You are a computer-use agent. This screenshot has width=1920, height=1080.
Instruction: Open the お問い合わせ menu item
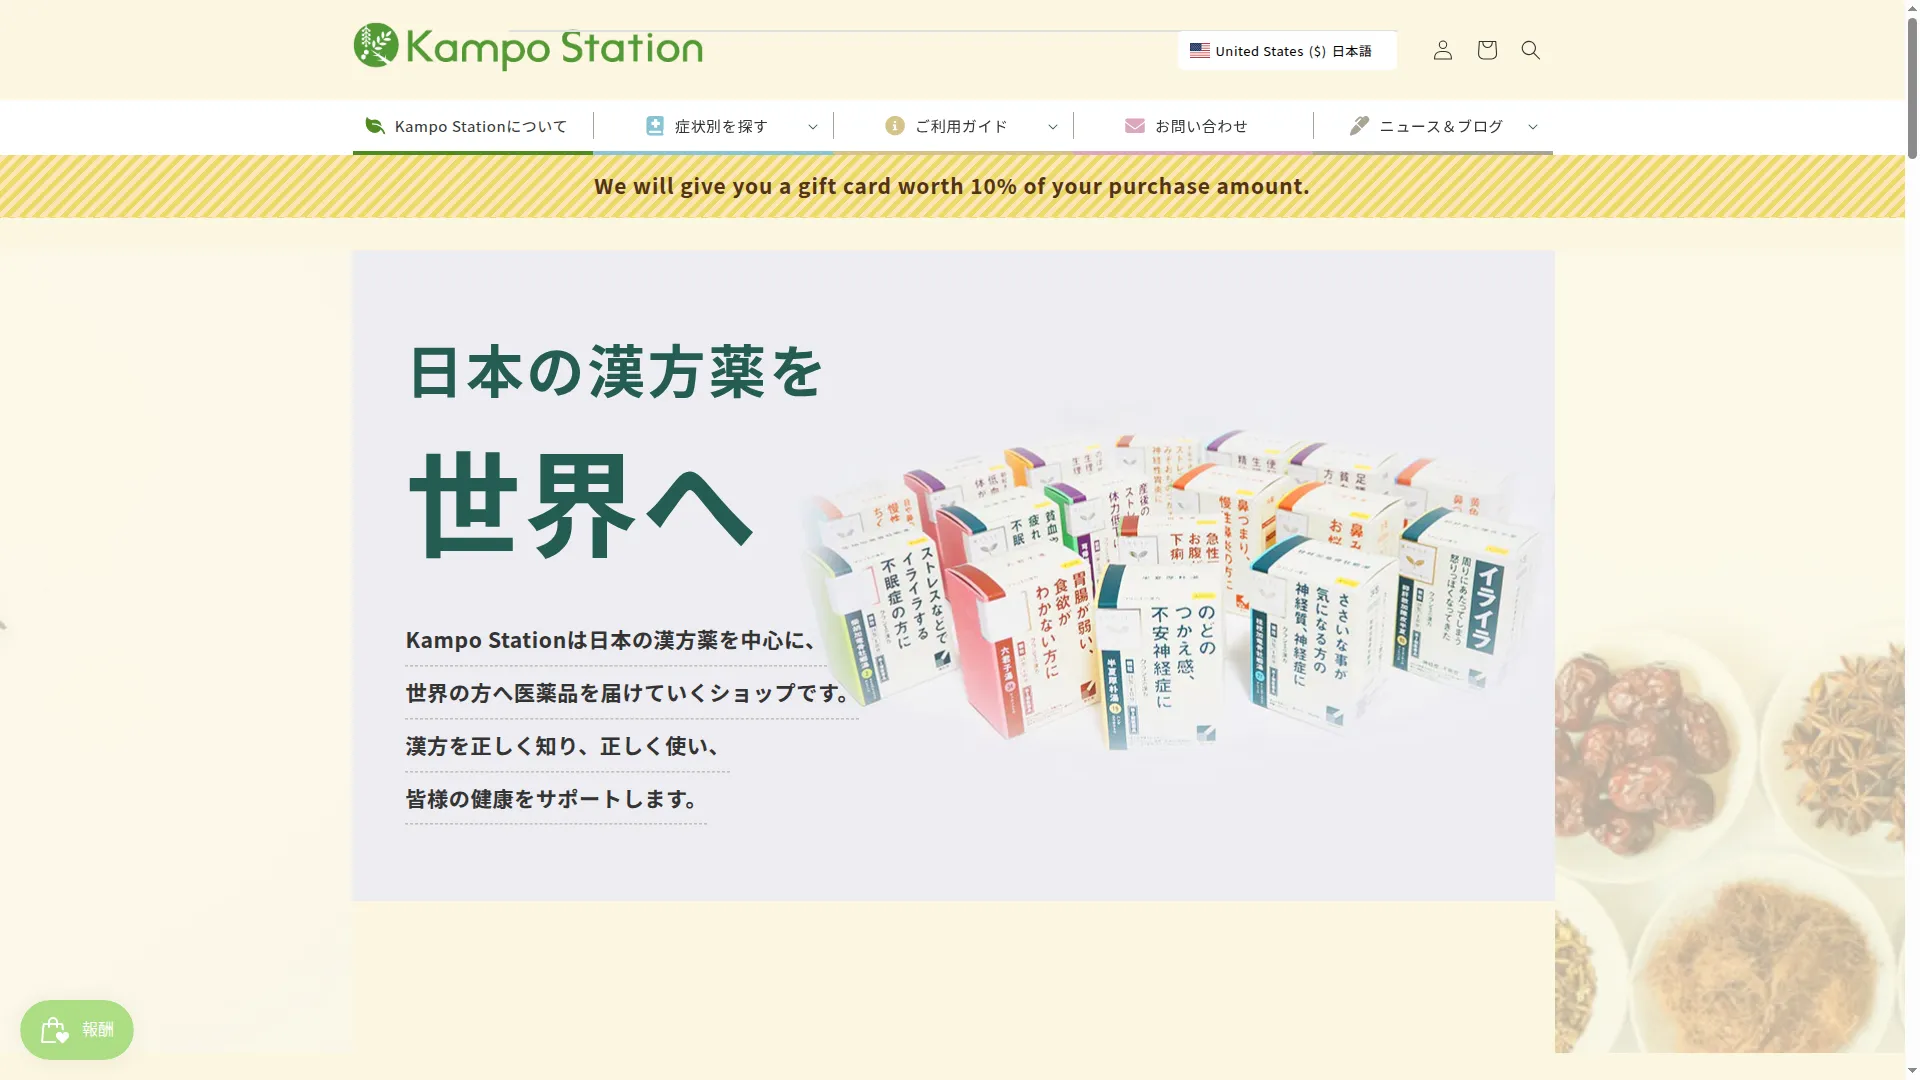click(1193, 126)
